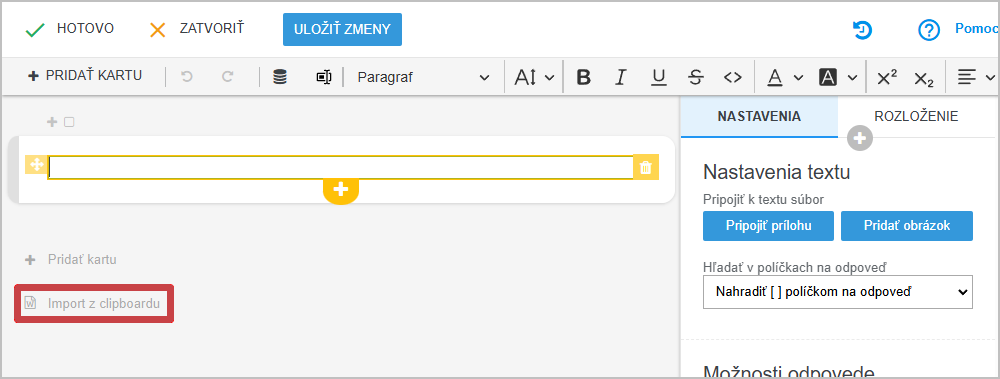Image resolution: width=1000 pixels, height=379 pixels.
Task: Open the font color picker arrow
Action: (798, 77)
